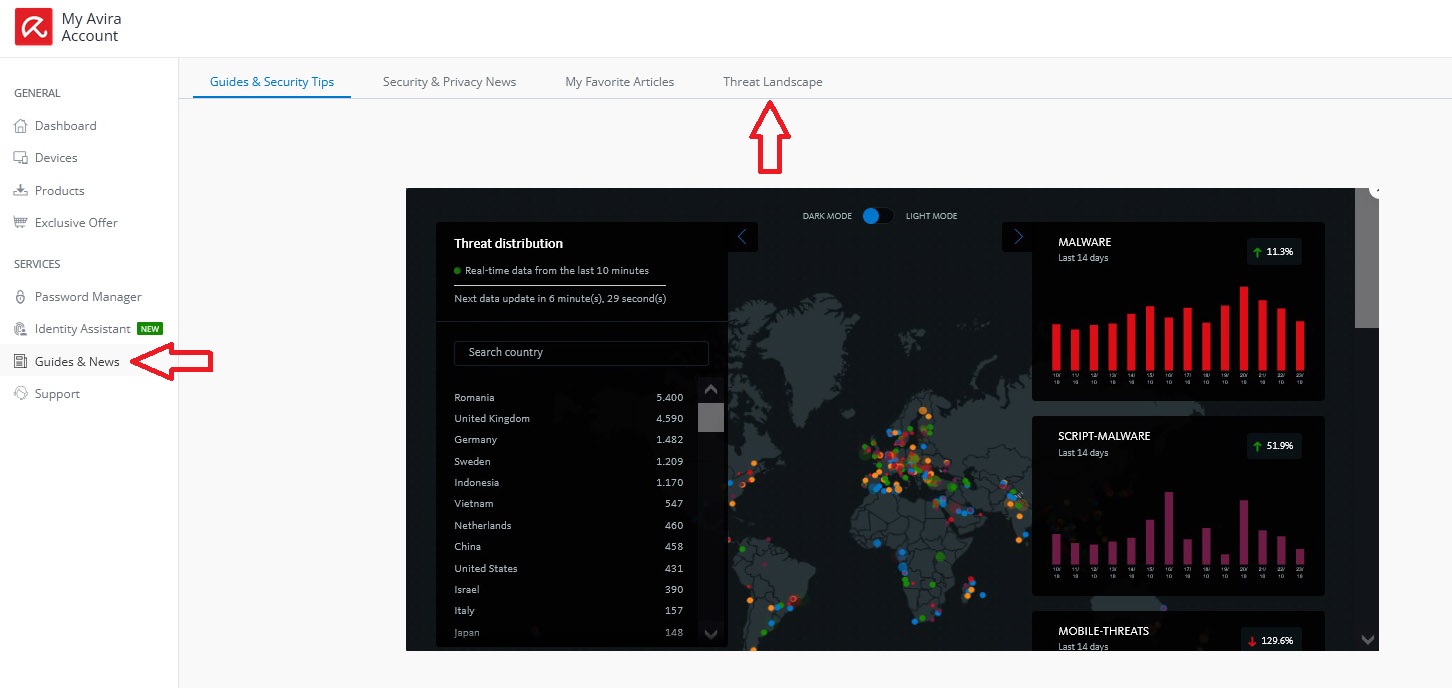
Task: Click the Devices sidebar icon
Action: coord(21,158)
